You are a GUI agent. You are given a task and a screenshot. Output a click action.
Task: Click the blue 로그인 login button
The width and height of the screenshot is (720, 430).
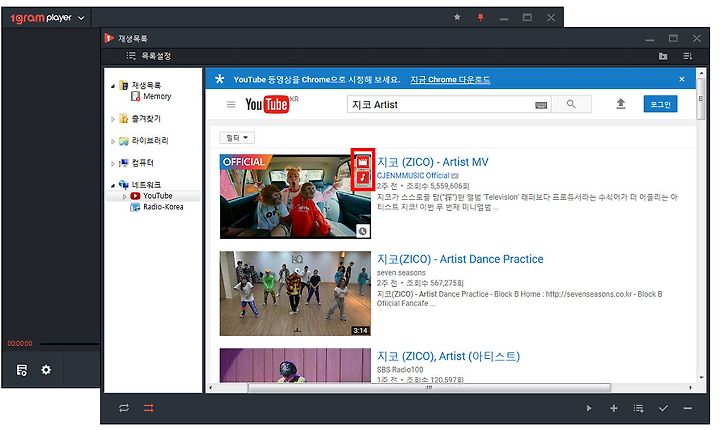pos(660,104)
